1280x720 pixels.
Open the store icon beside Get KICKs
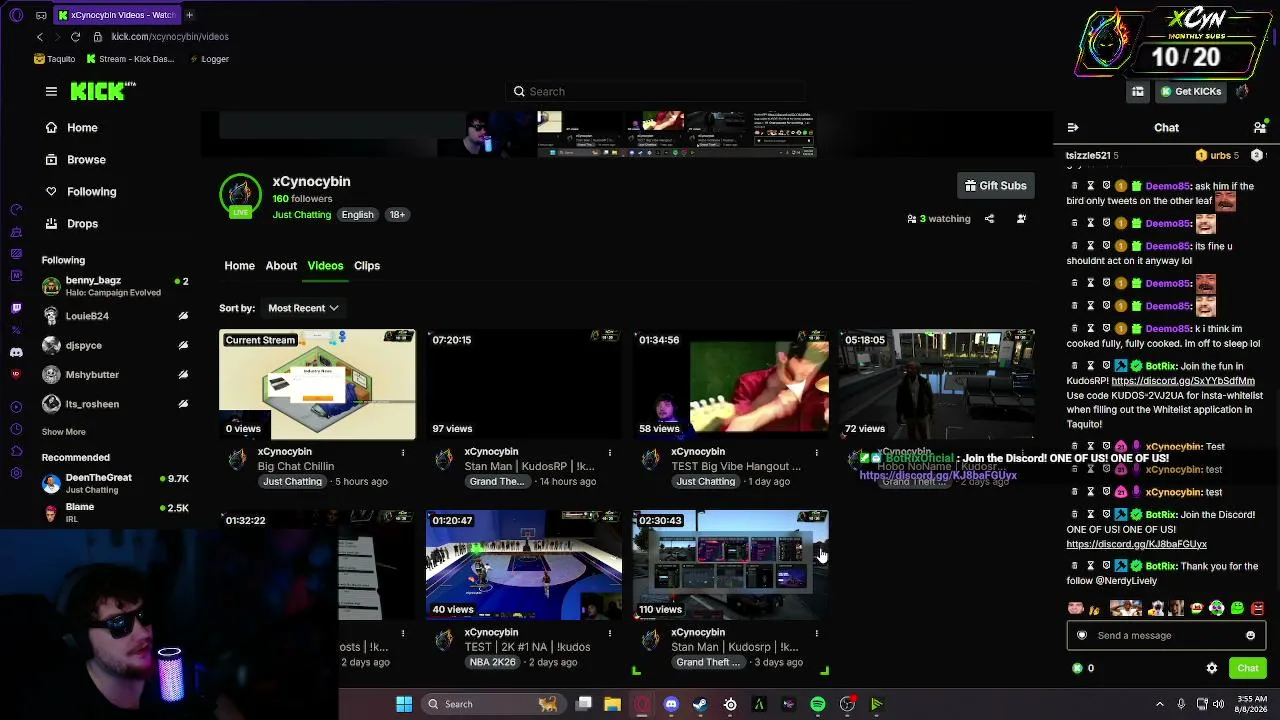(x=1138, y=92)
